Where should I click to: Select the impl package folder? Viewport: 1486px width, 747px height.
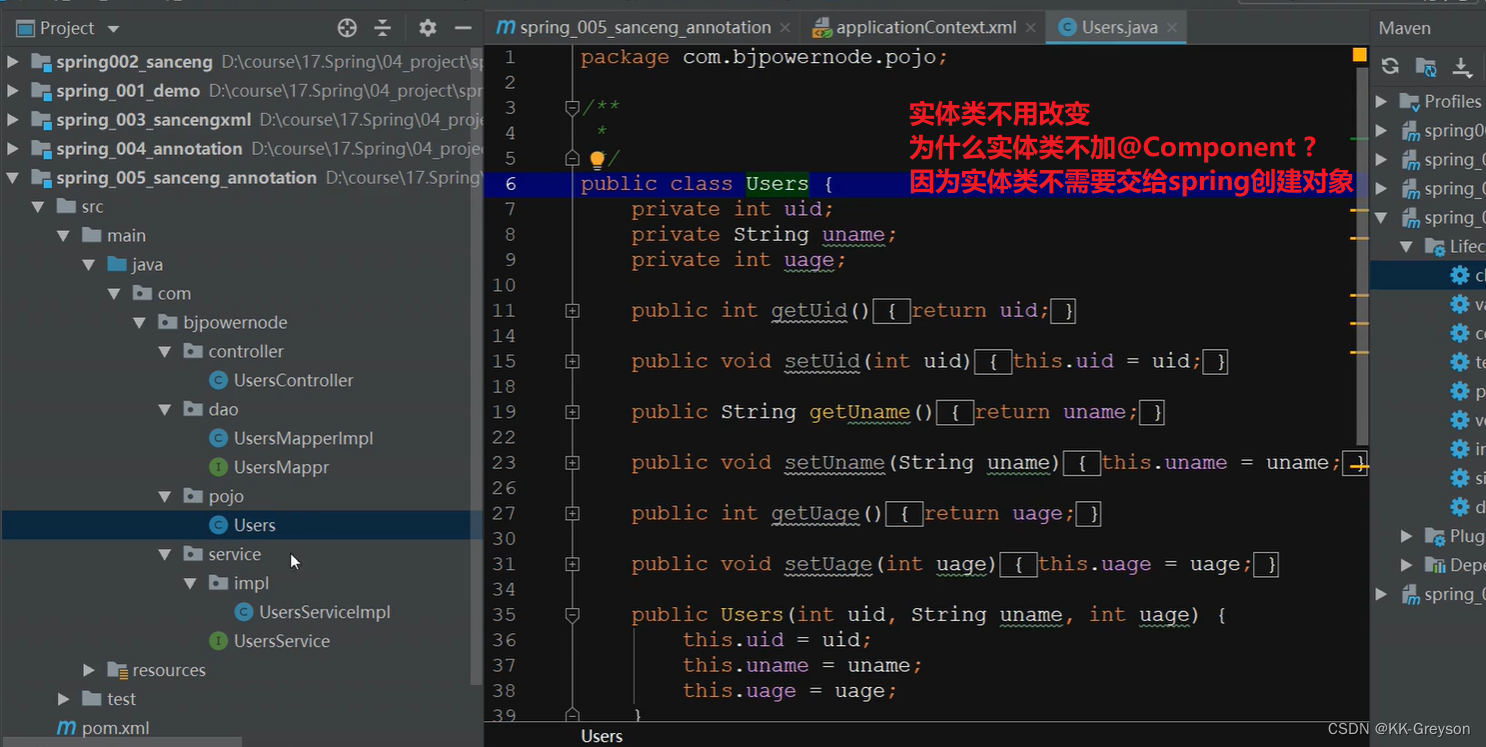pos(251,584)
